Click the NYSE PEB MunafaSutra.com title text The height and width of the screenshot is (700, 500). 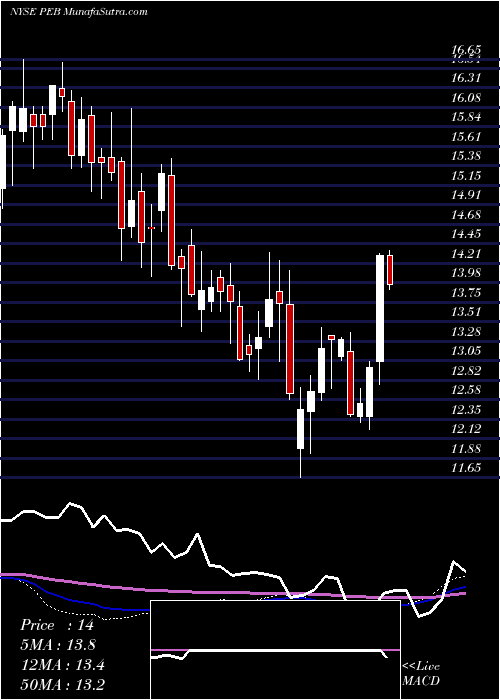[79, 12]
